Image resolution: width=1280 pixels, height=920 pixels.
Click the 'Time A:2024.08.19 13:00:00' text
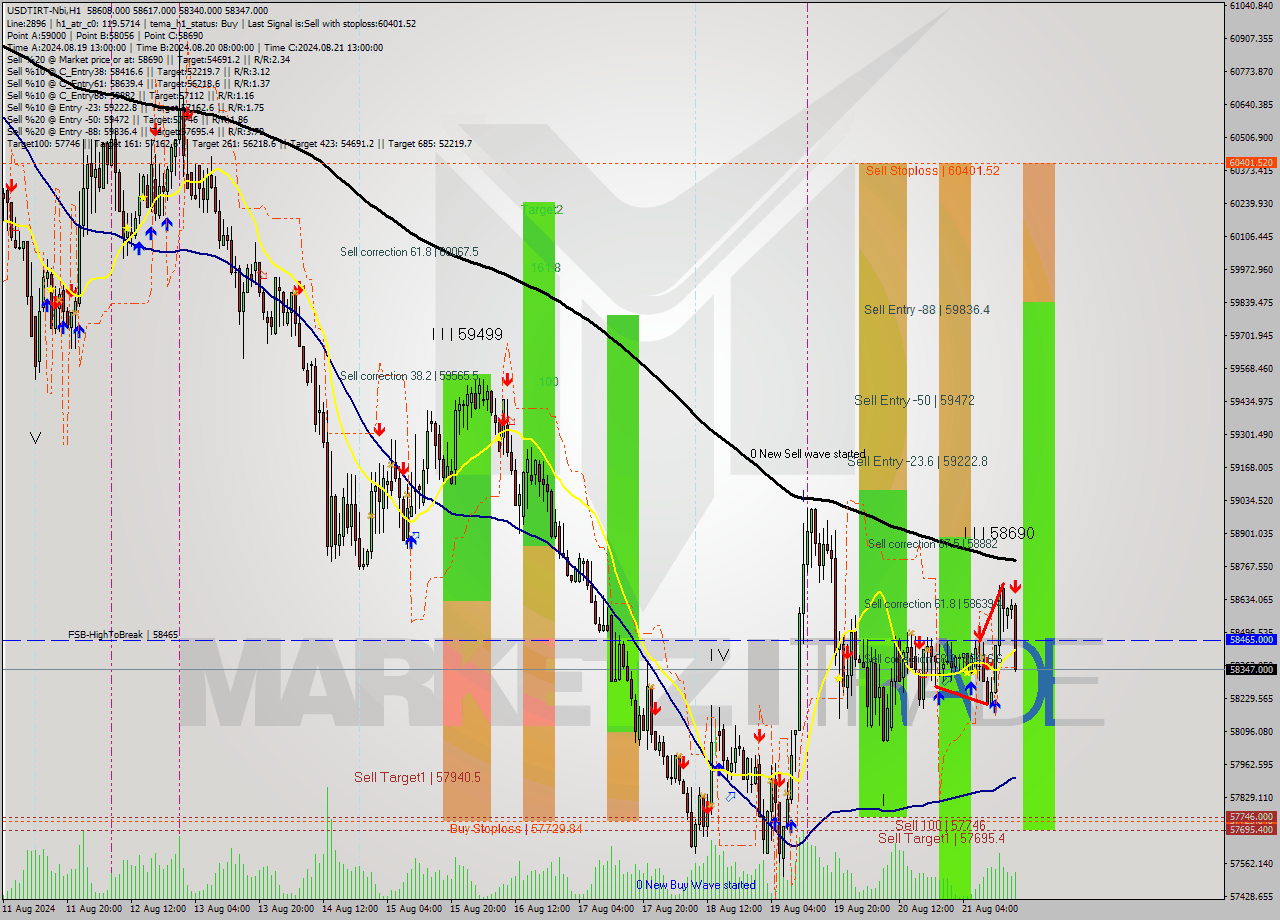pos(66,47)
